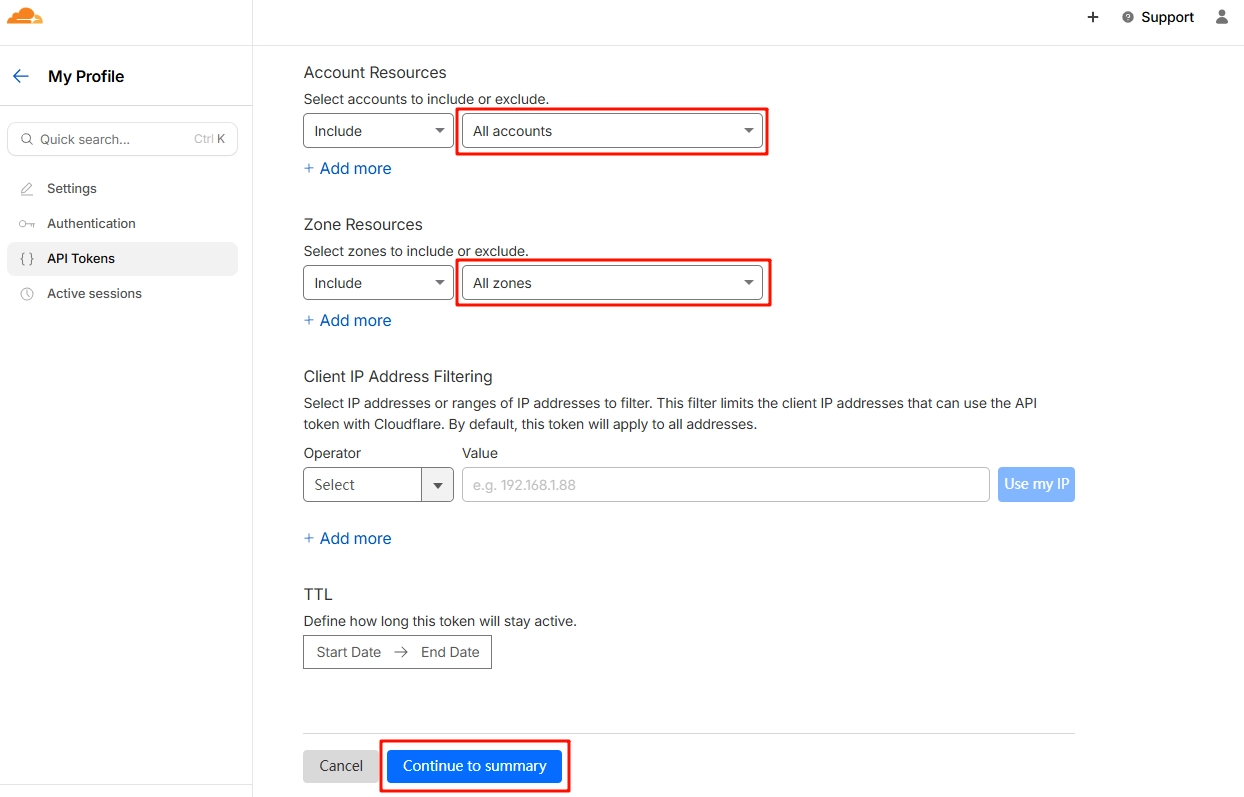Click Add more under Zone Resources
This screenshot has height=797, width=1244.
tap(348, 321)
